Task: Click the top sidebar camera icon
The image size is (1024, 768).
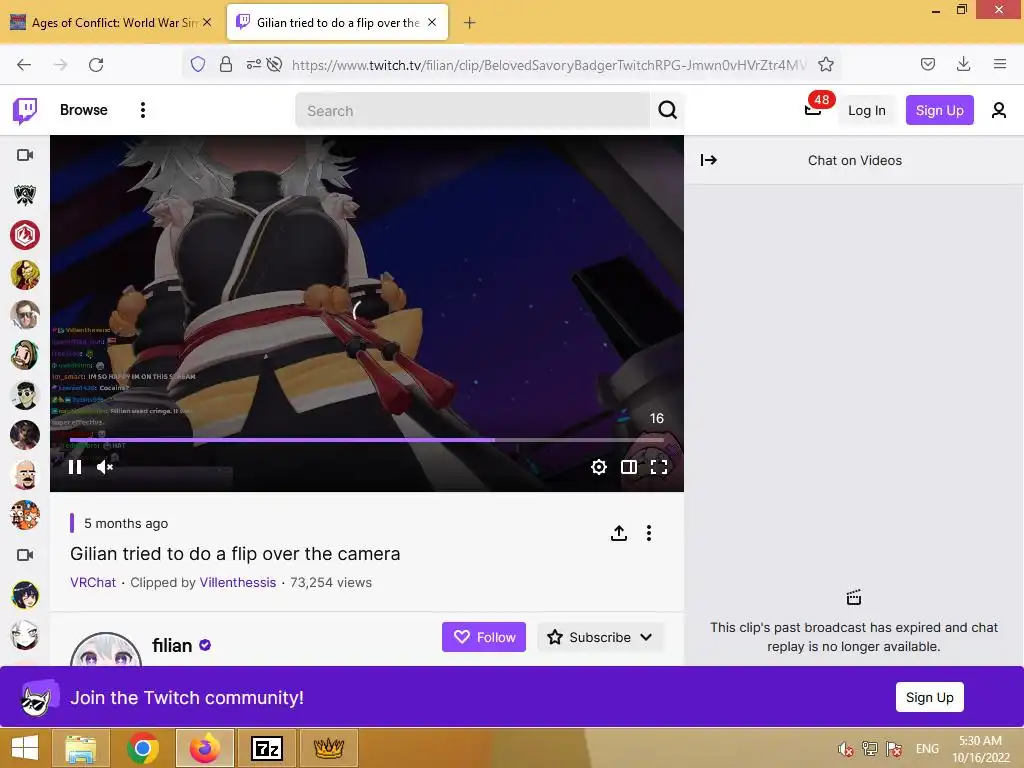Action: [x=25, y=155]
